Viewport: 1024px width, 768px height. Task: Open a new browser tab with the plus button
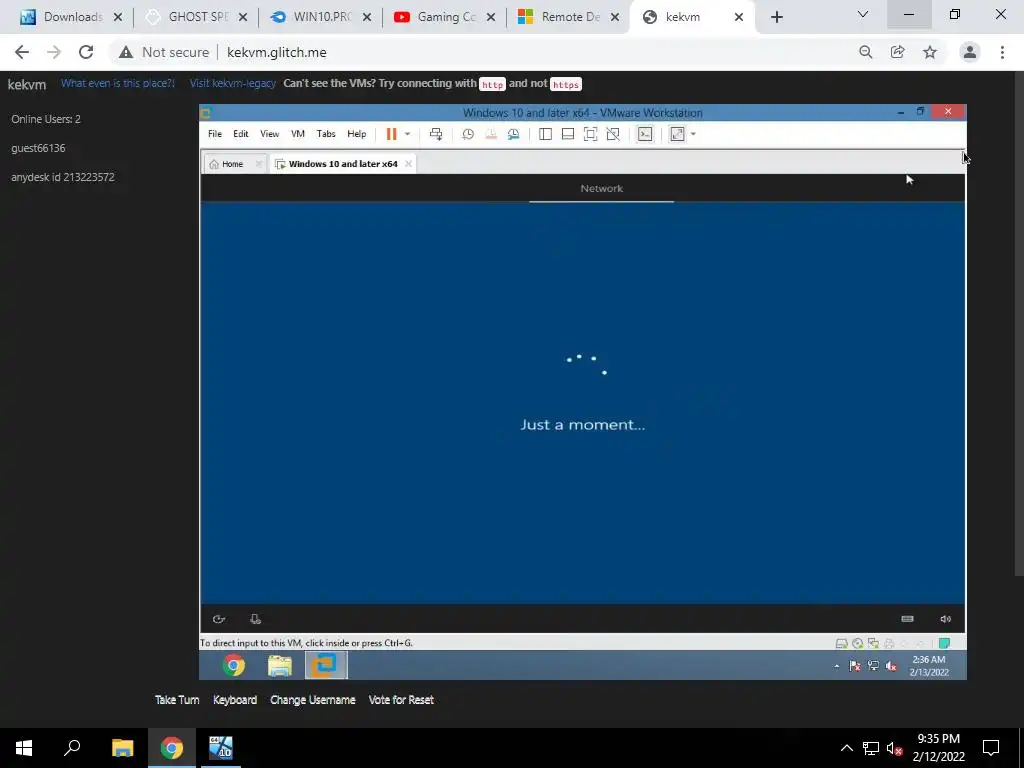pos(776,17)
